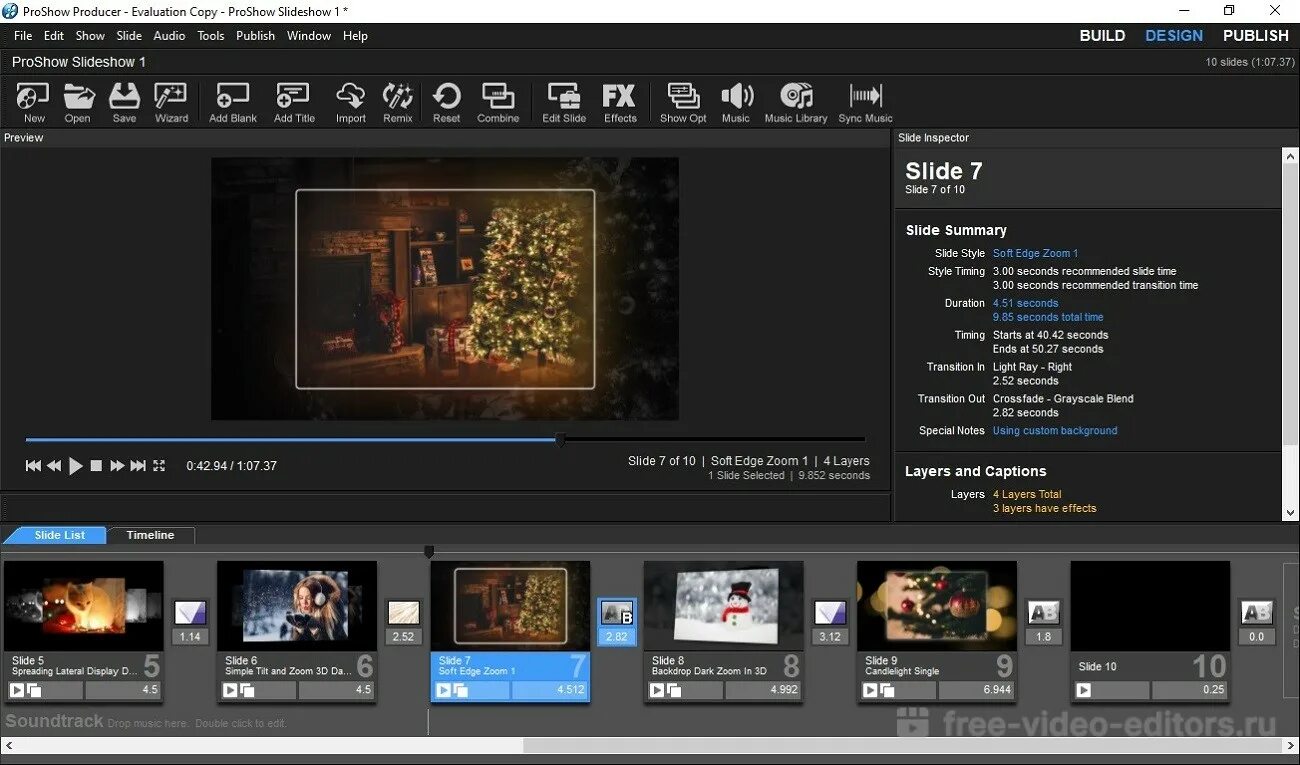
Task: Open the Remix tool
Action: [398, 103]
